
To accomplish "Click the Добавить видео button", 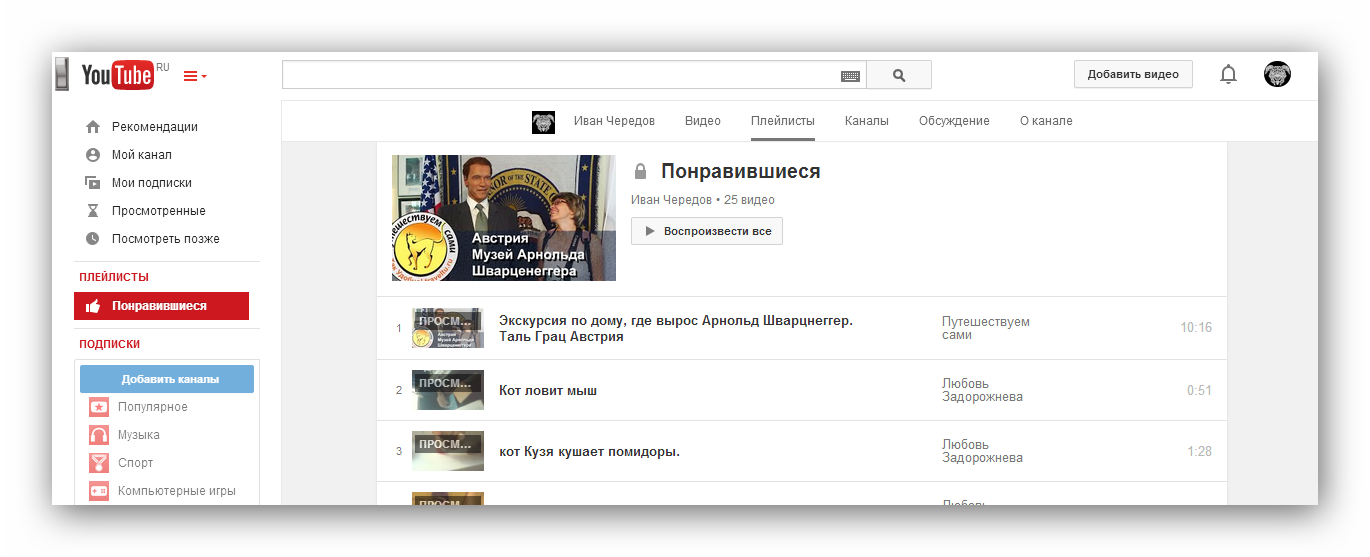I will coord(1133,74).
